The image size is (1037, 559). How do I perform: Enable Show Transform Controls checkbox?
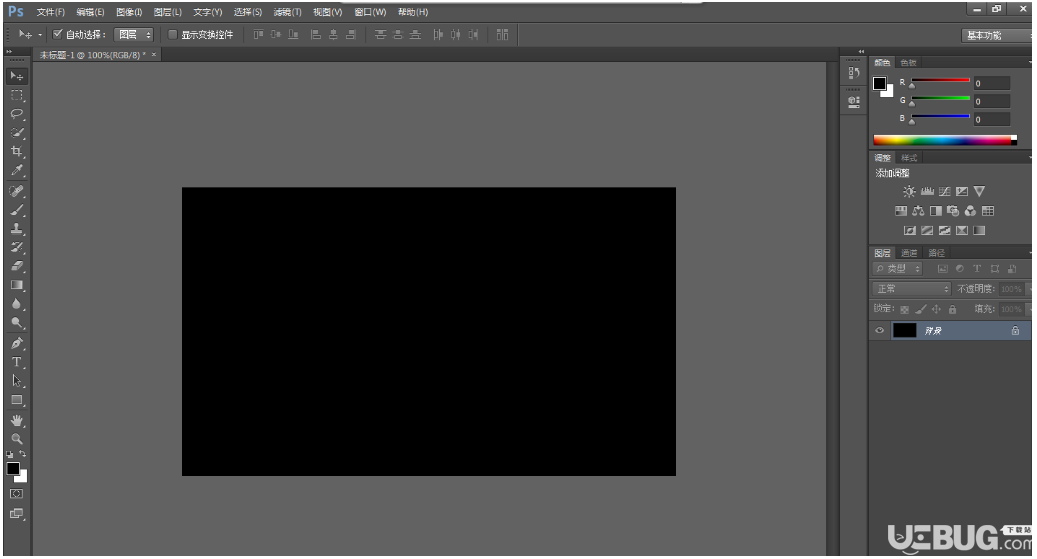(173, 34)
